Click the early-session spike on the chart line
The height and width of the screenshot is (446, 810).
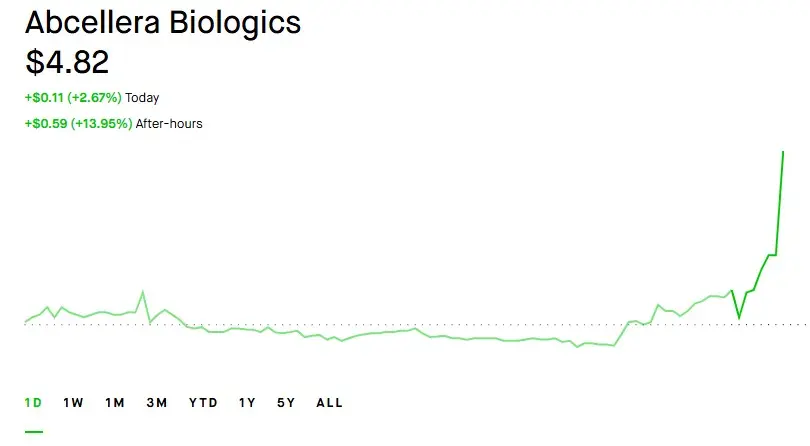pos(143,292)
